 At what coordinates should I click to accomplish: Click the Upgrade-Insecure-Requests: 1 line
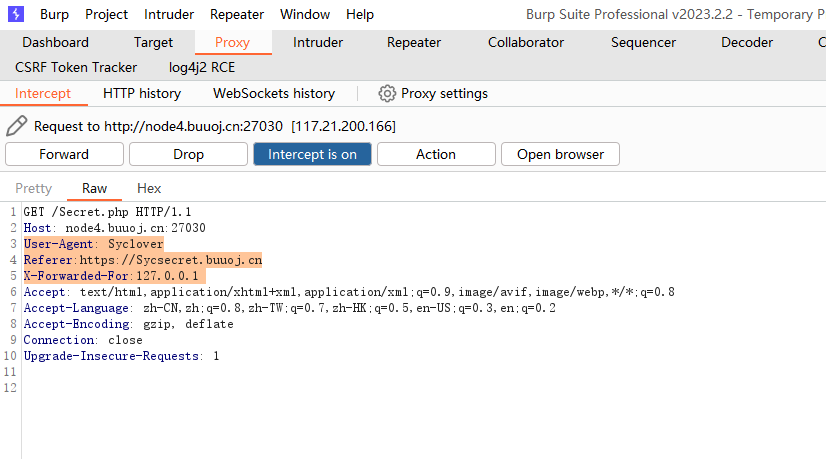121,356
